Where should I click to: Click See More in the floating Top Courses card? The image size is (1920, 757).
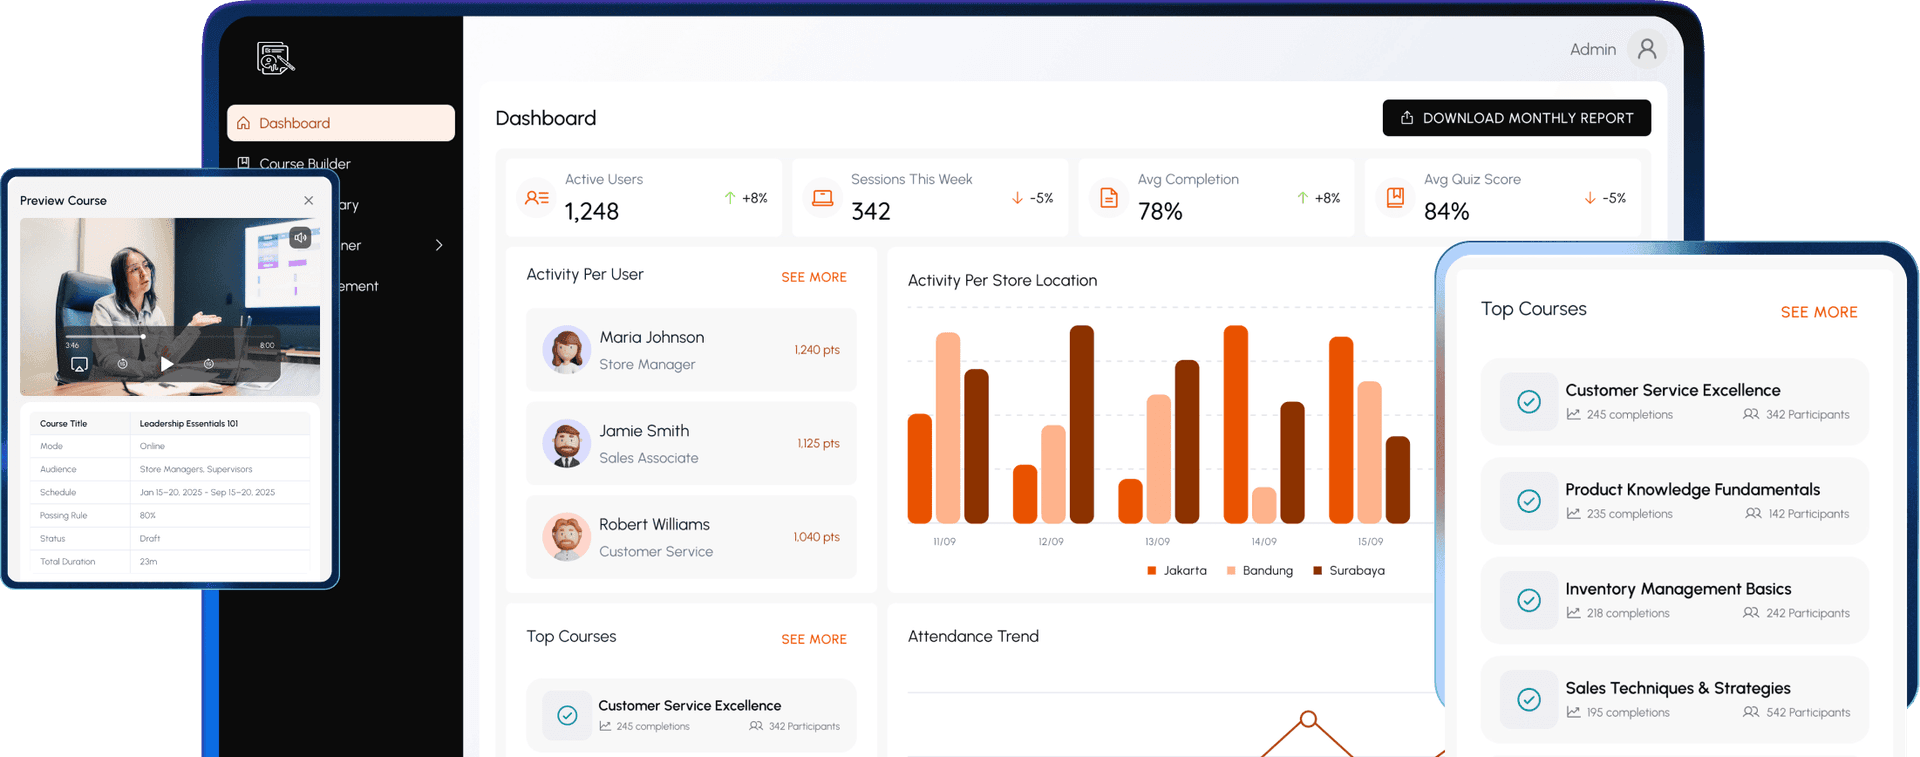(x=1819, y=312)
